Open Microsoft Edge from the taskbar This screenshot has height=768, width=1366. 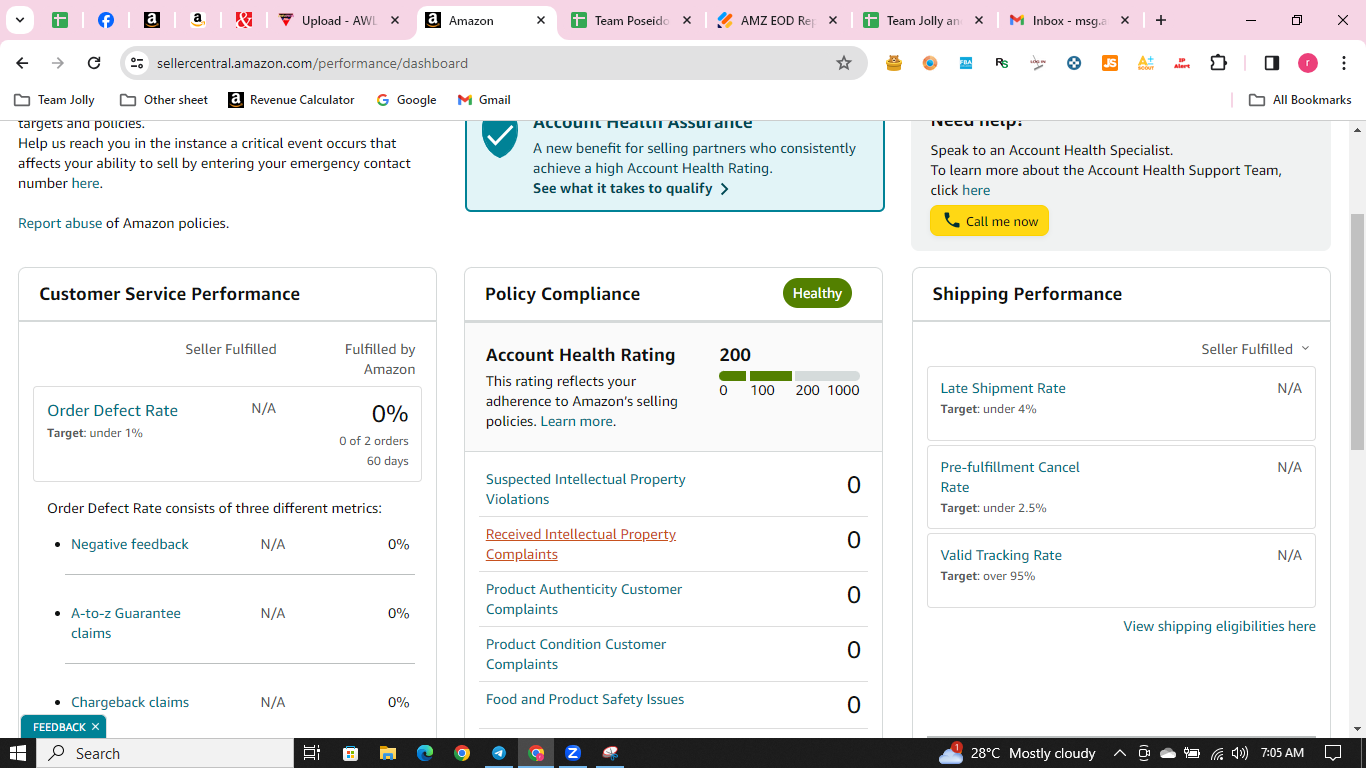tap(424, 753)
